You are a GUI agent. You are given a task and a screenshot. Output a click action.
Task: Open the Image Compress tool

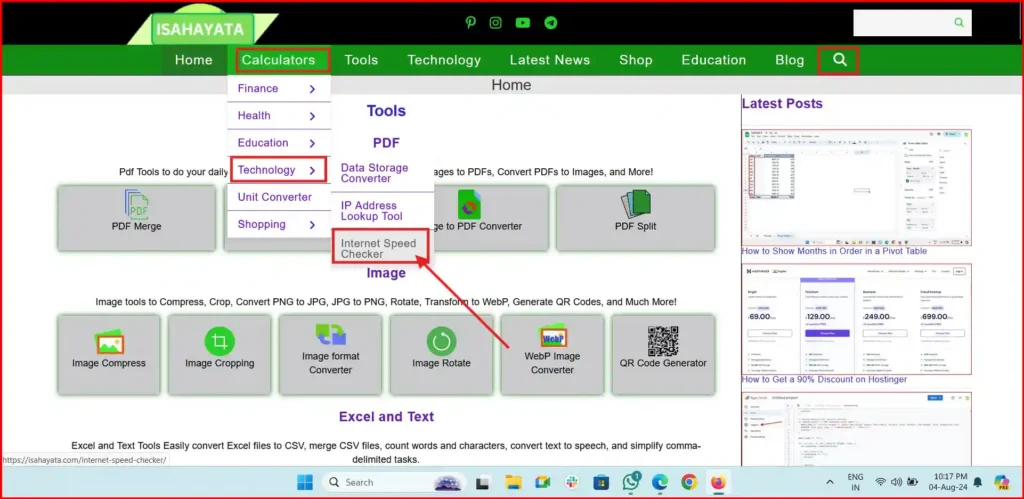[109, 346]
